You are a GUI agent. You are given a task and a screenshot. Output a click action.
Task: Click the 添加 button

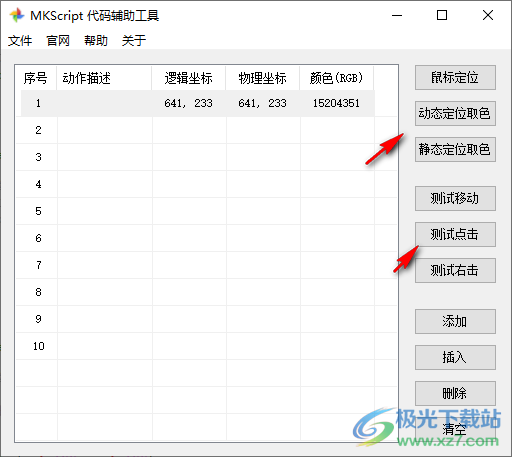coord(455,322)
